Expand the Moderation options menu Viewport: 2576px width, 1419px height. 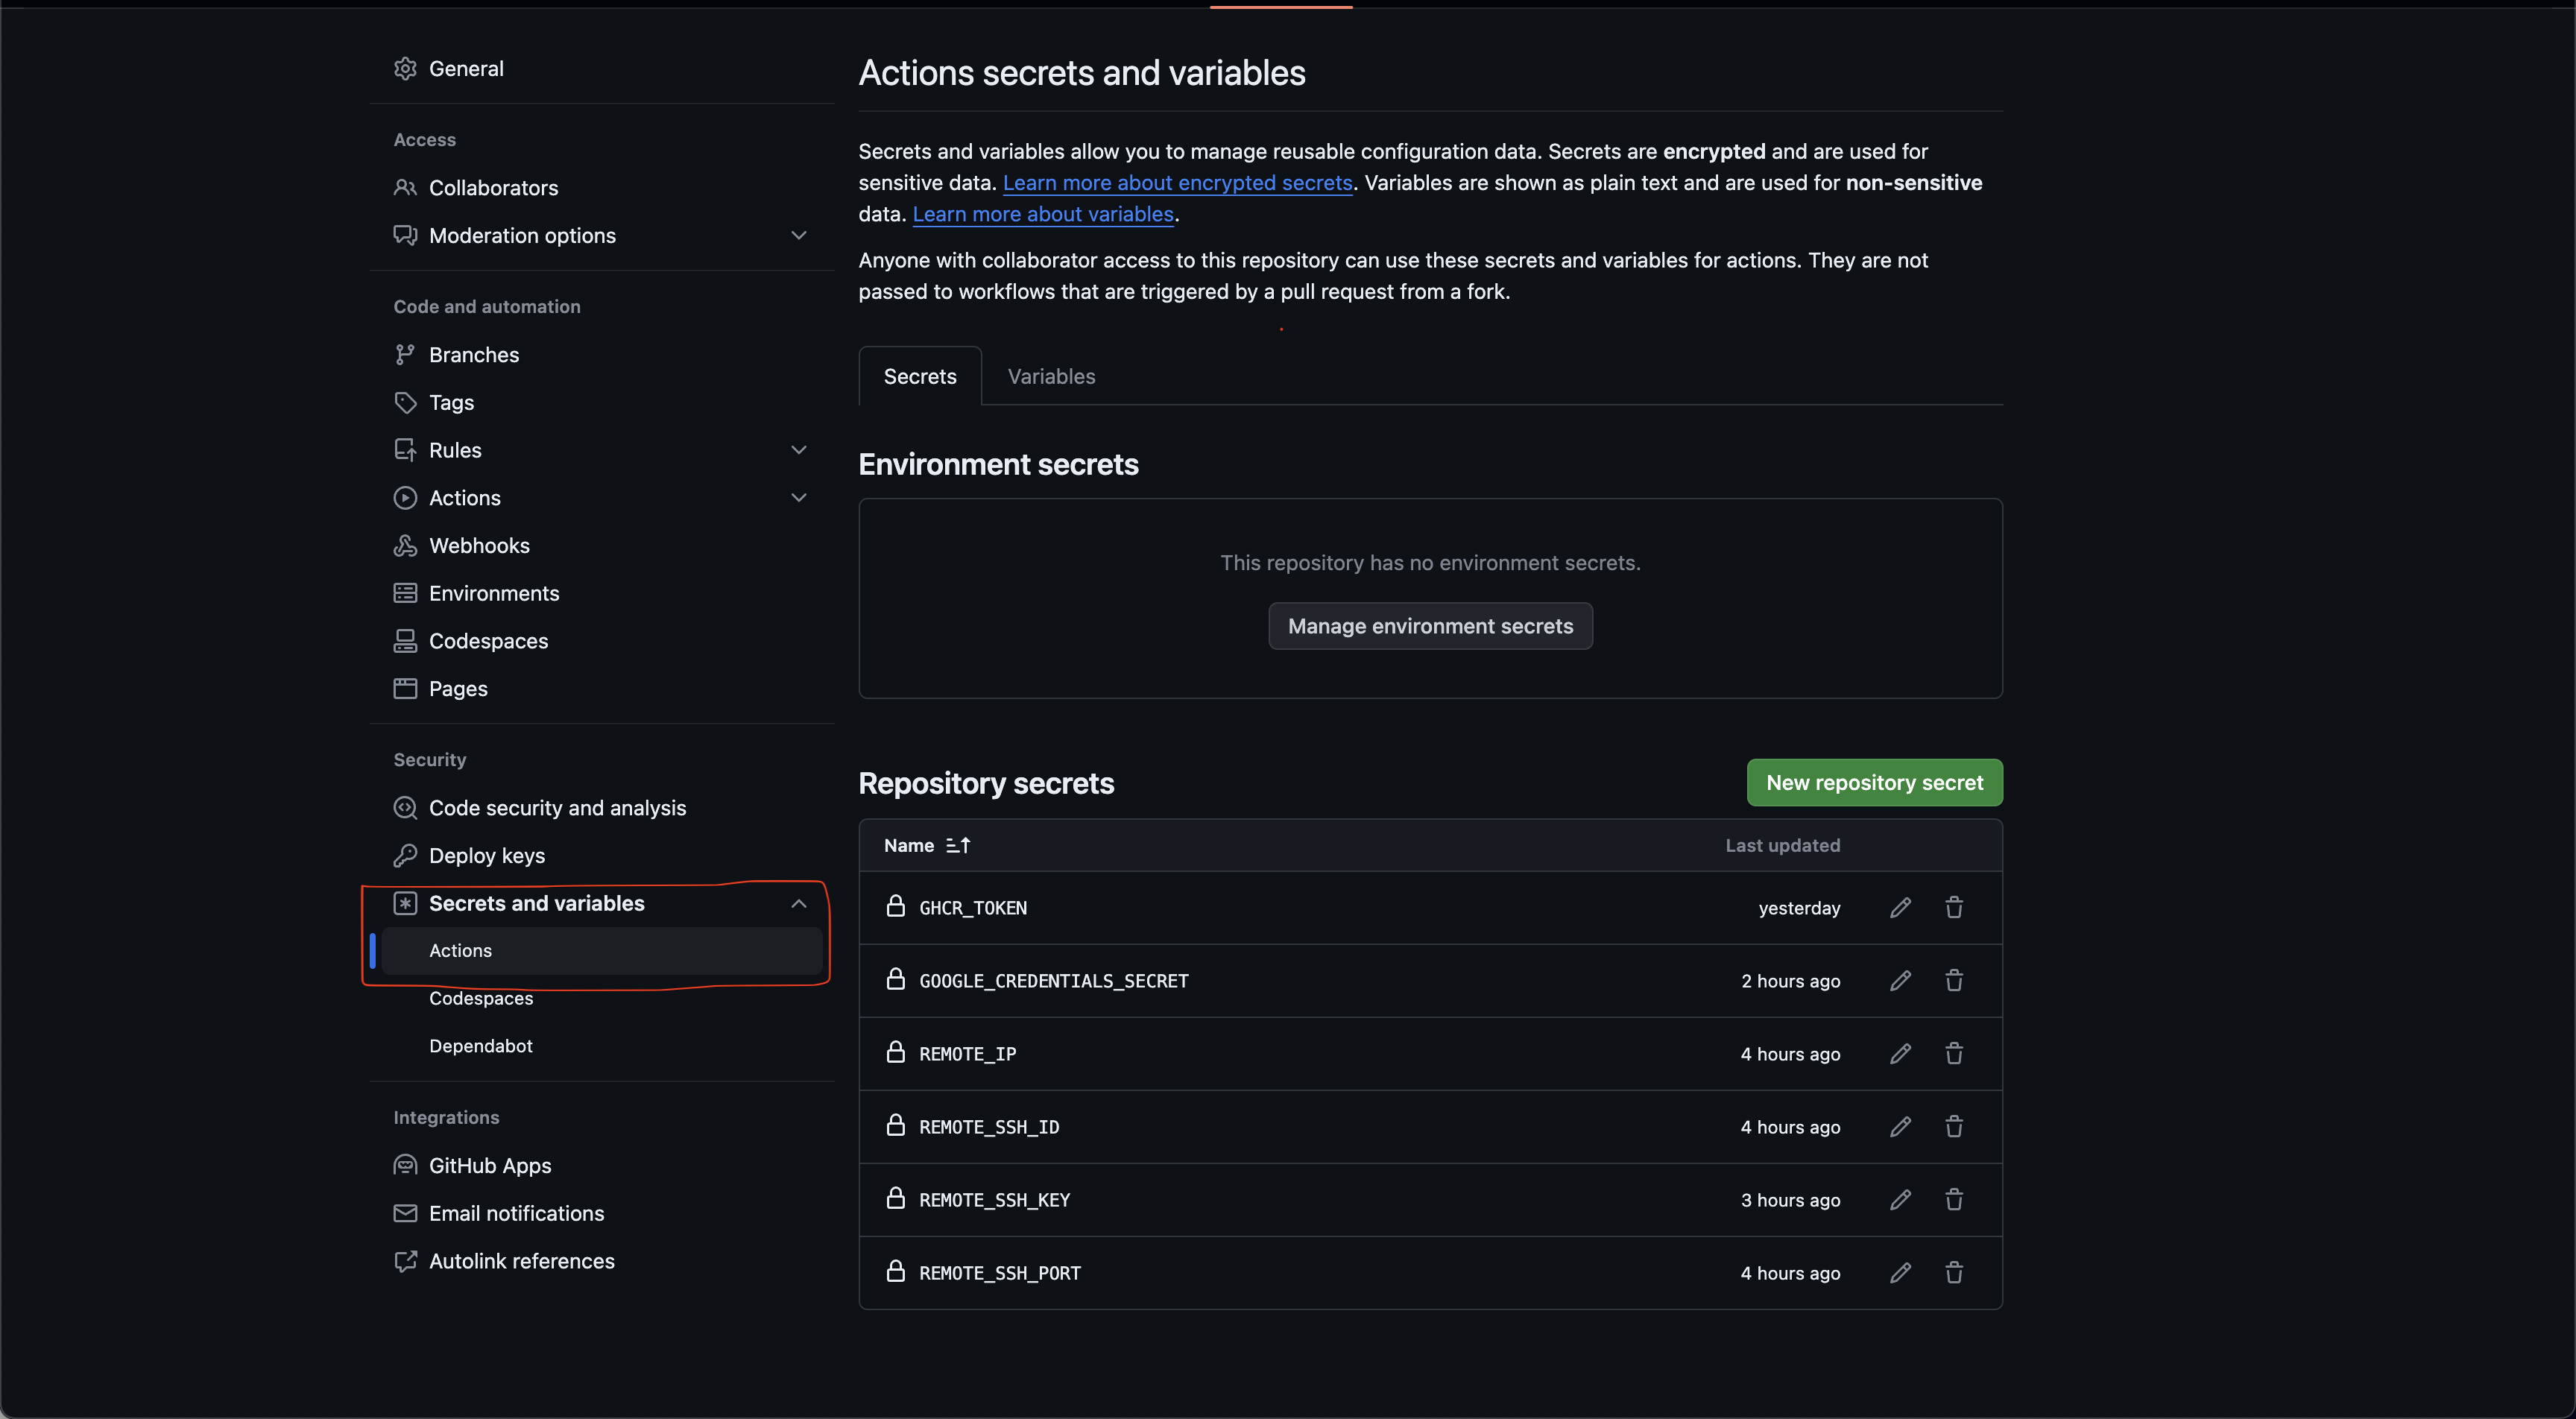pyautogui.click(x=799, y=235)
